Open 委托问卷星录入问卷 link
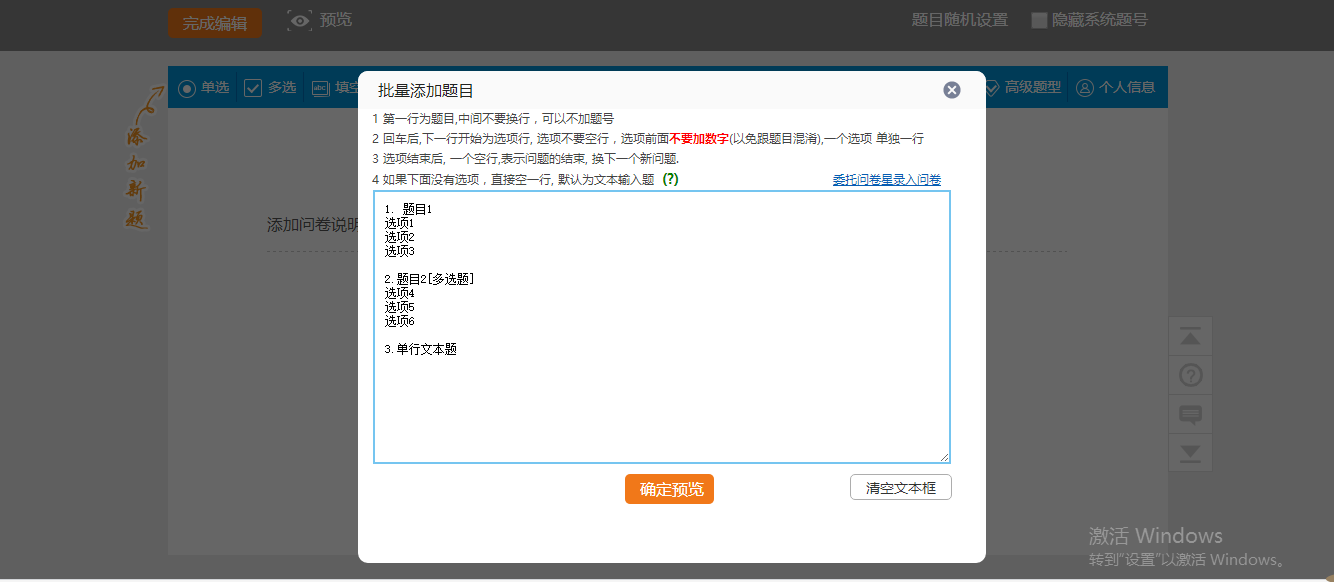Screen dimensions: 1334x582 point(887,180)
